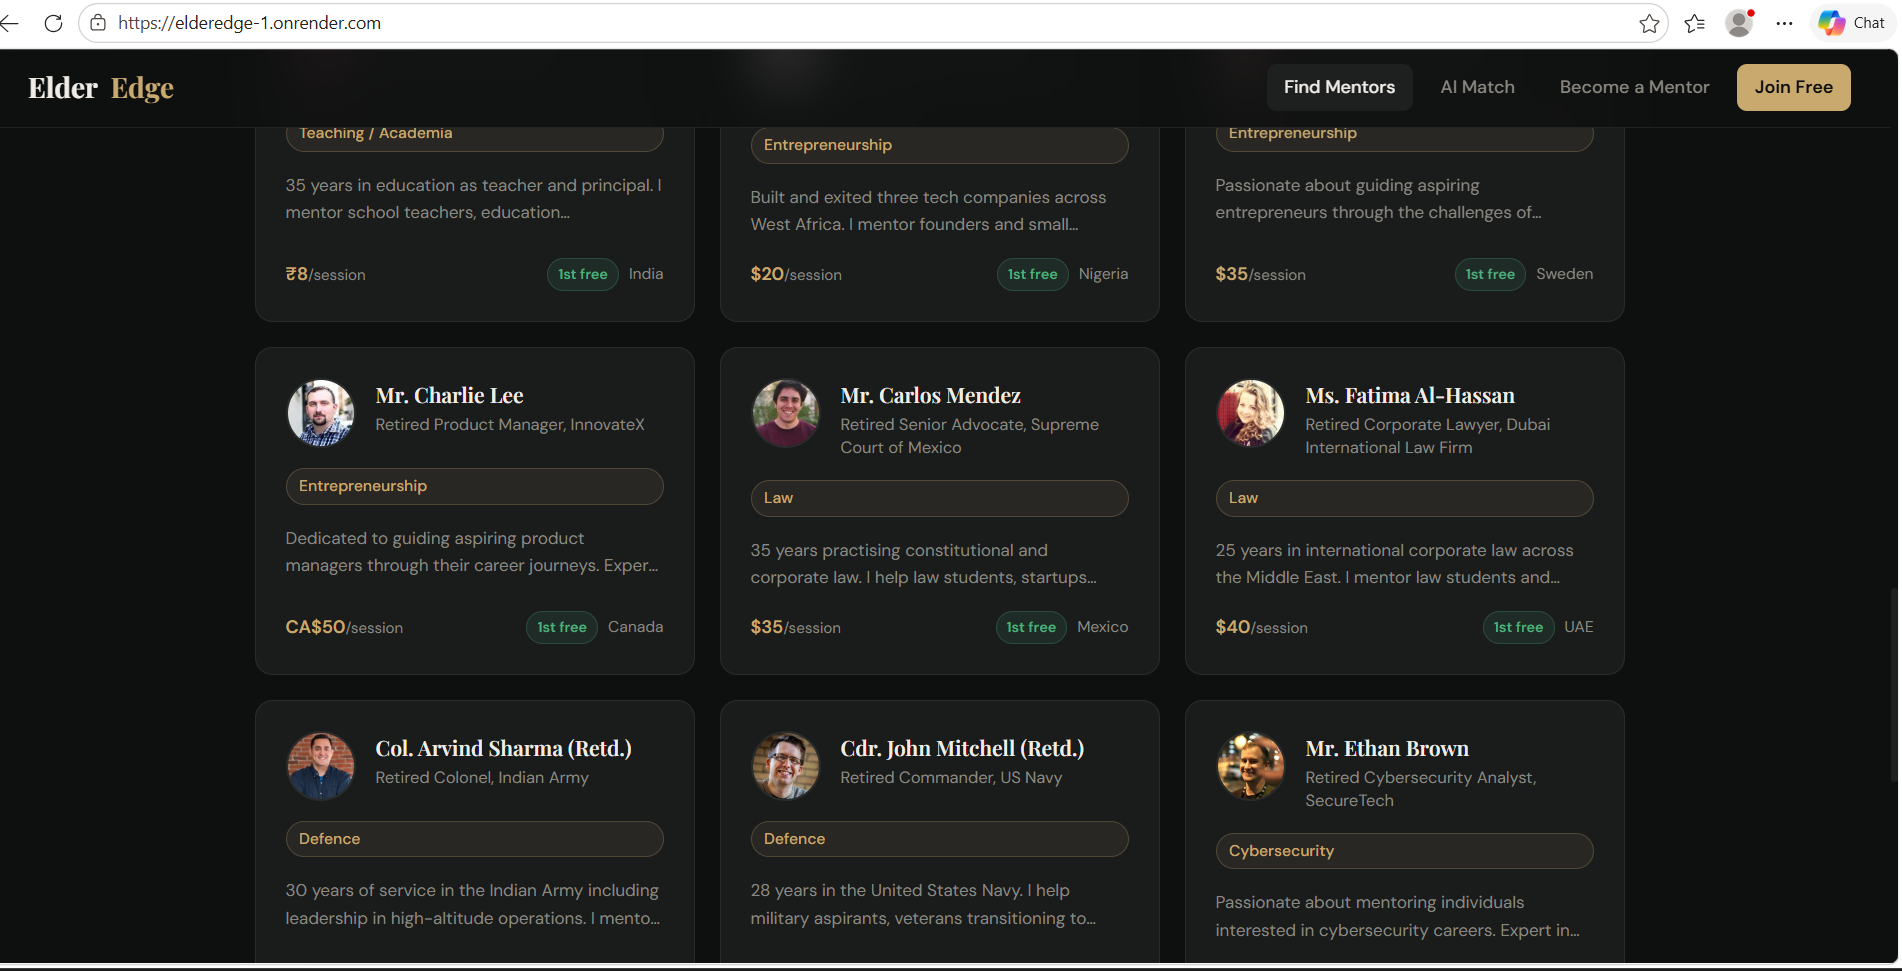This screenshot has height=971, width=1902.
Task: Click Teaching / Academia category tag
Action: click(x=475, y=138)
